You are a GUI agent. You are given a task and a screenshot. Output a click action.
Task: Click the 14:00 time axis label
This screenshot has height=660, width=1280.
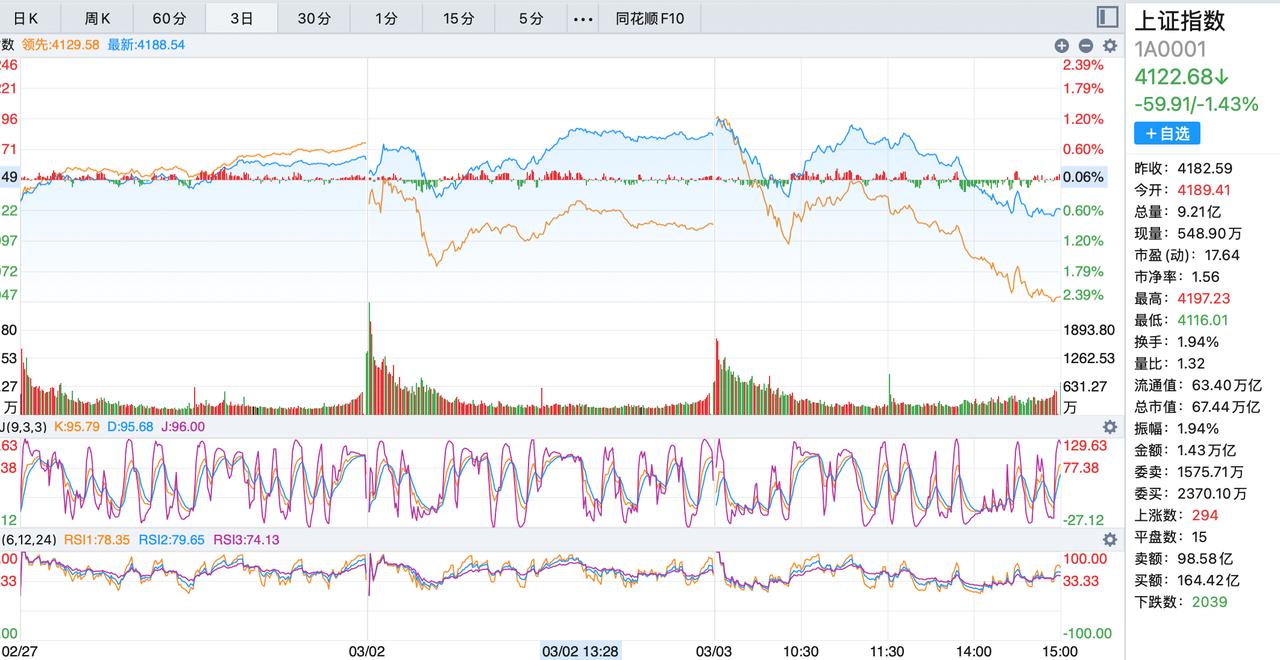click(x=974, y=651)
